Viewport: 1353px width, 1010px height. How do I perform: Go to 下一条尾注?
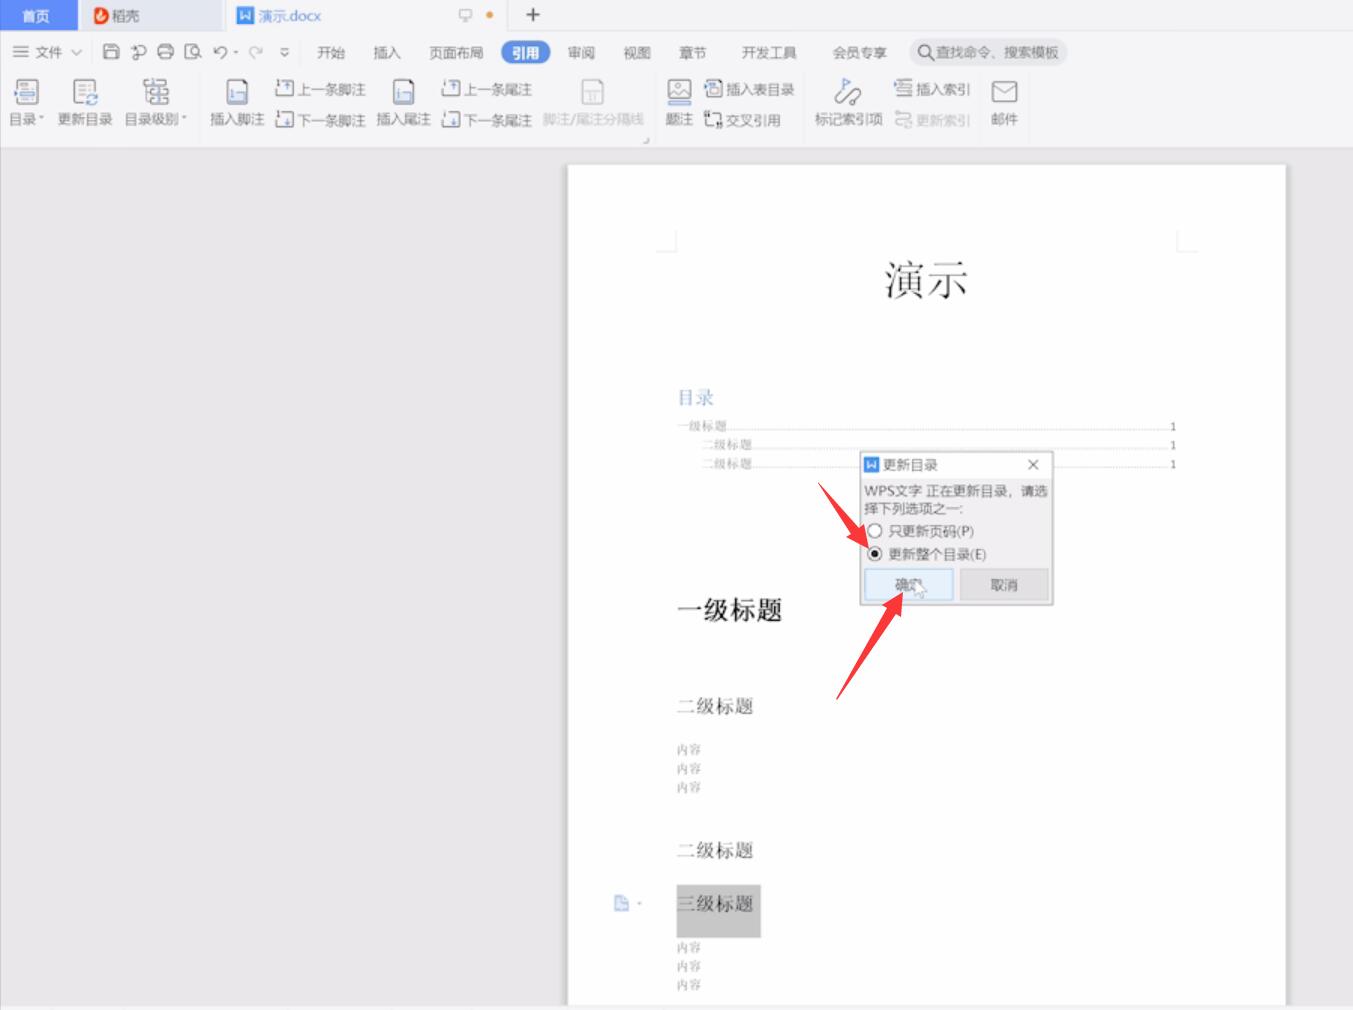486,120
